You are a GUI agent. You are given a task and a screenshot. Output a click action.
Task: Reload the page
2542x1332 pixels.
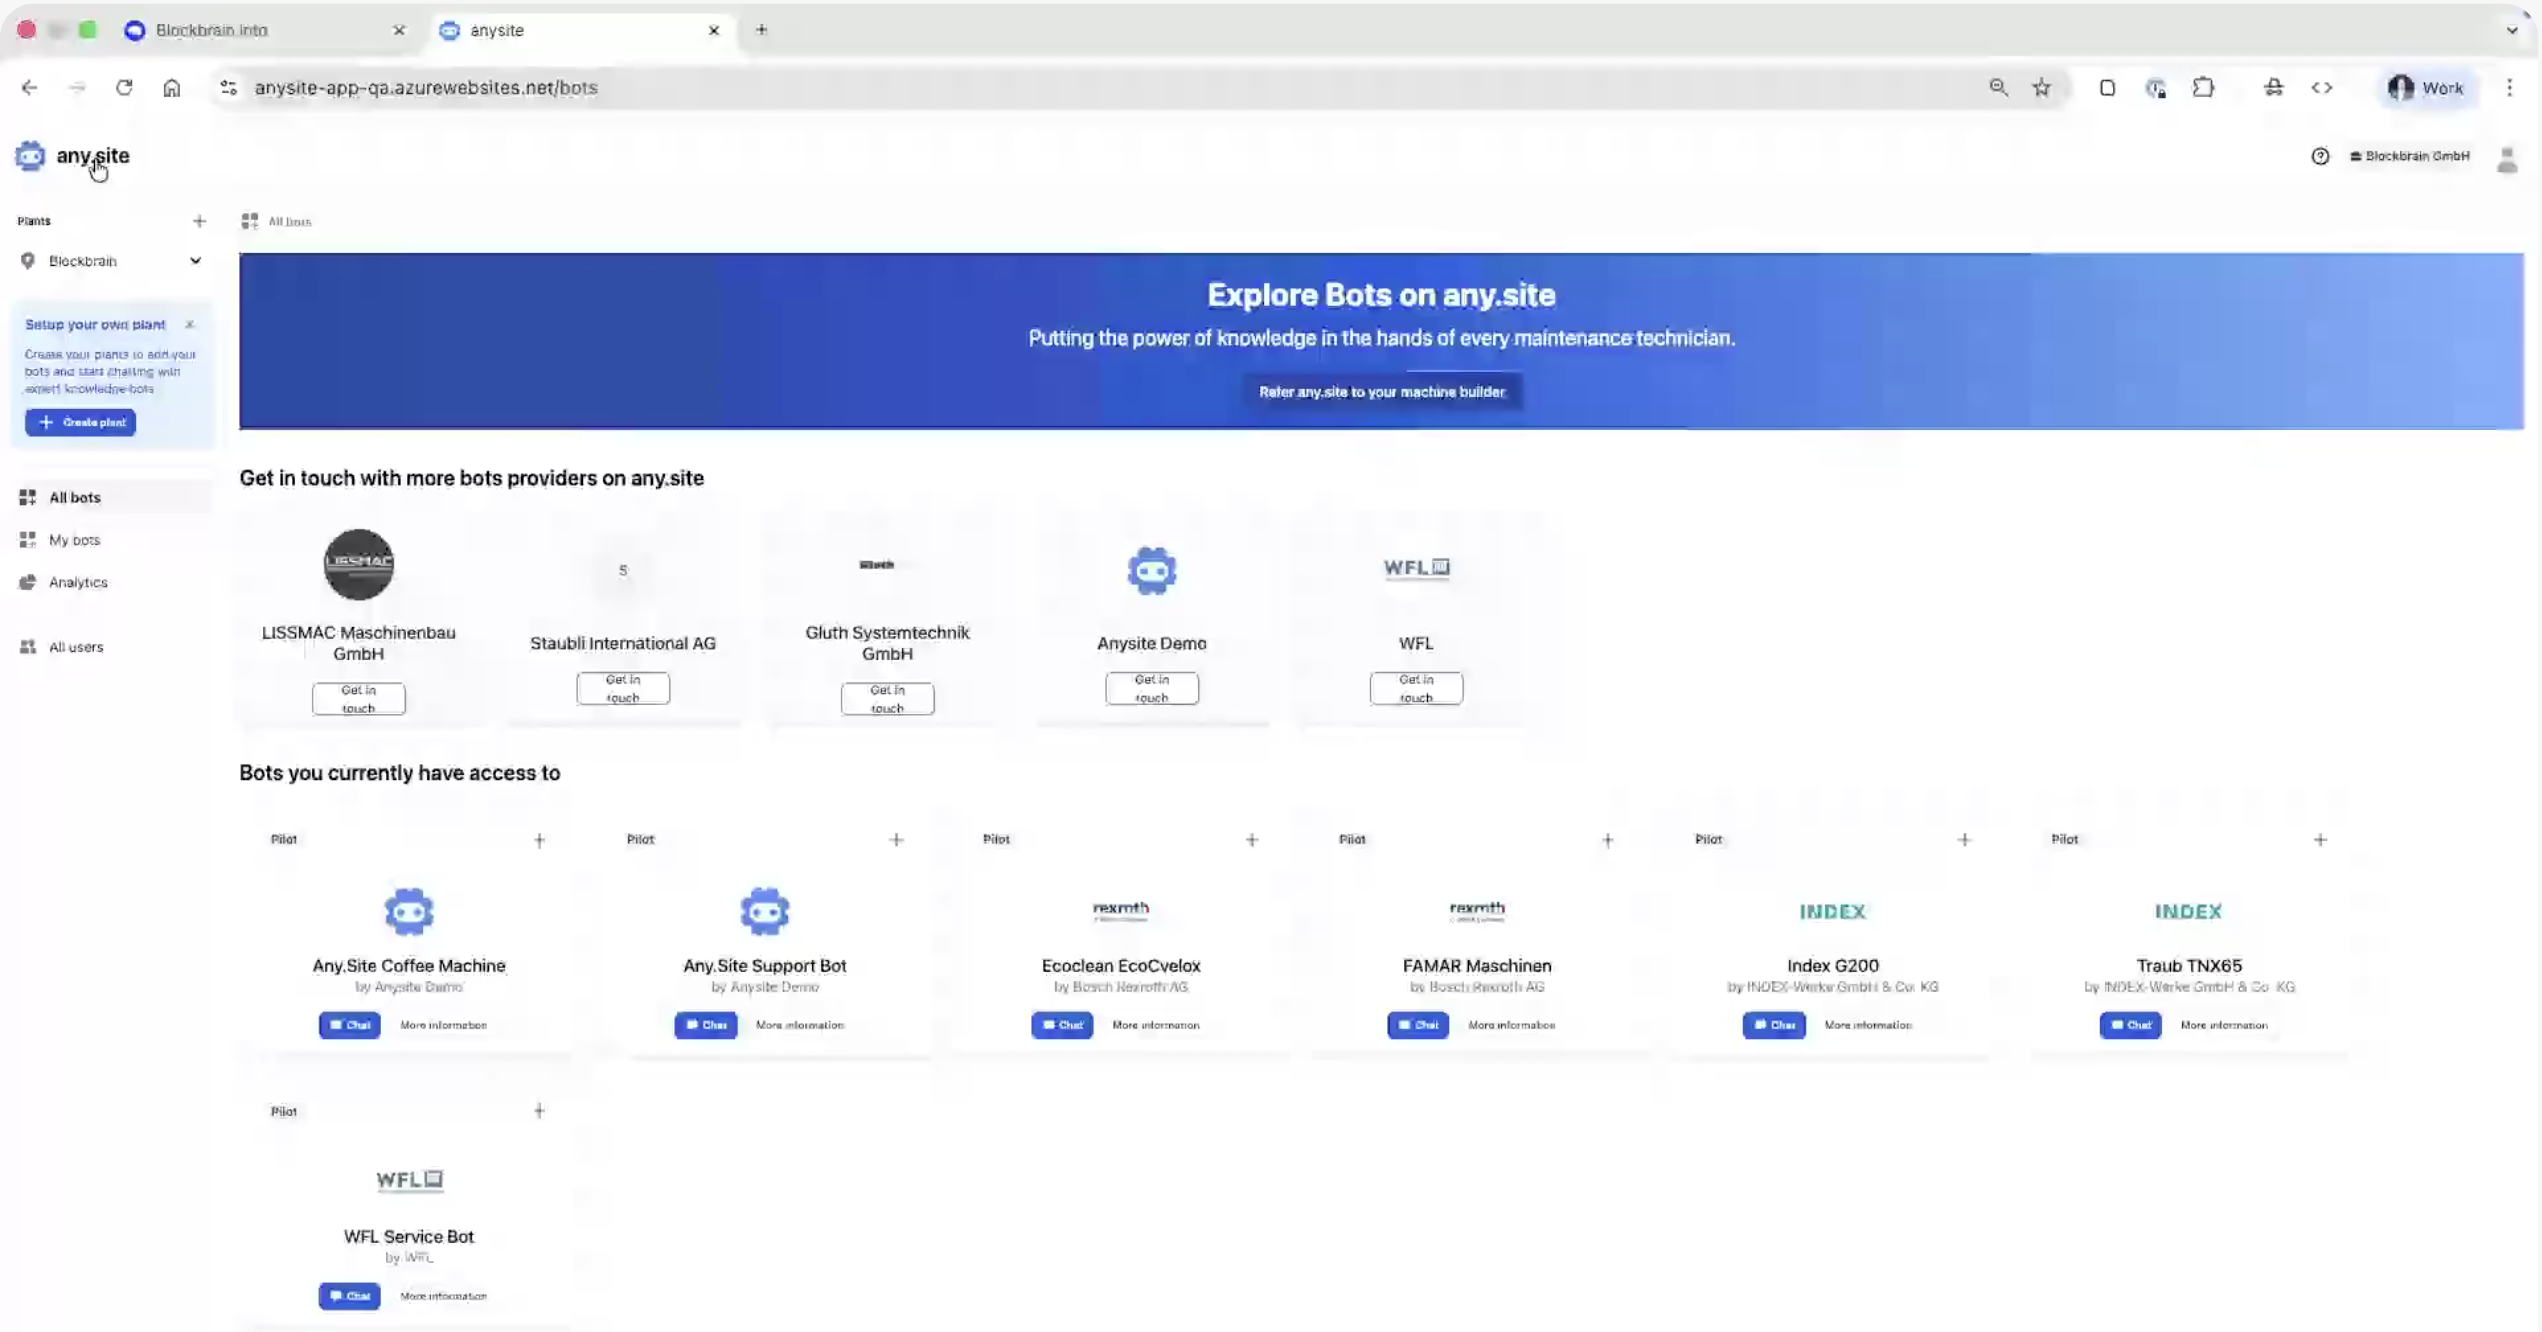pos(124,88)
